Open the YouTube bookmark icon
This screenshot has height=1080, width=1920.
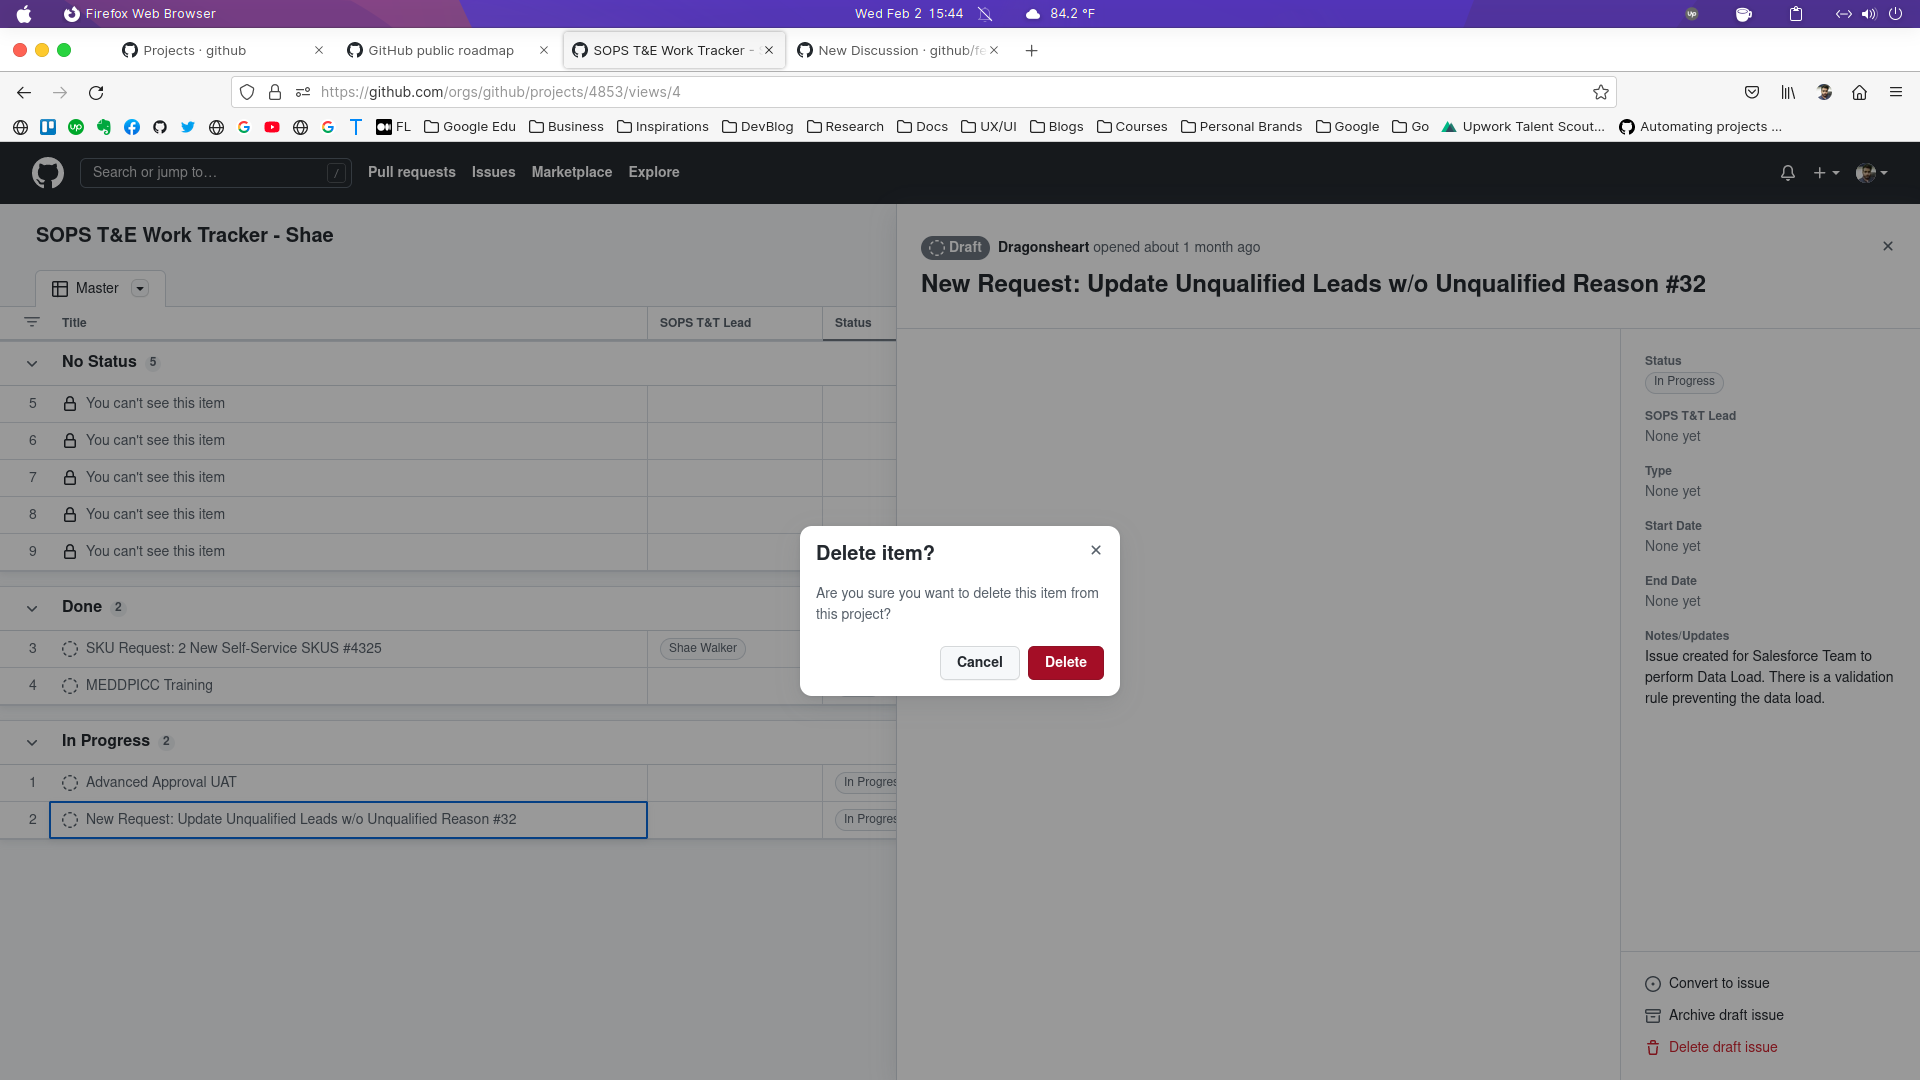coord(272,127)
